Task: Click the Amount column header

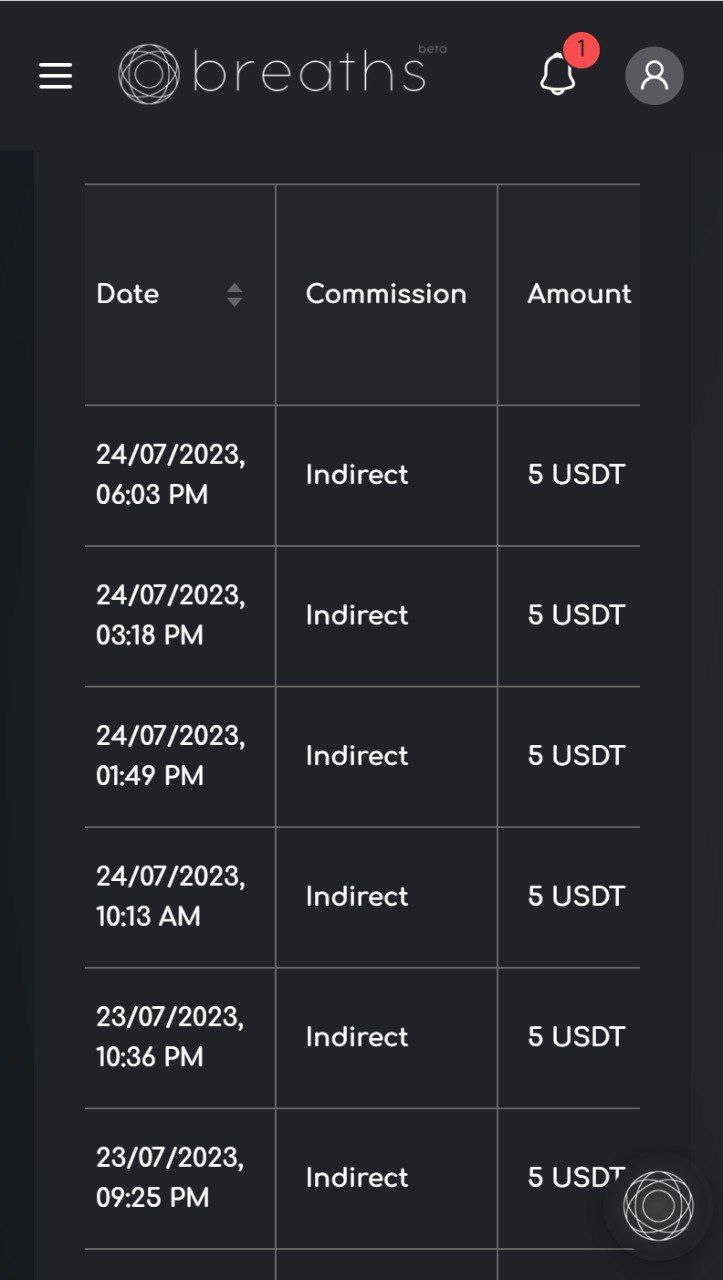Action: point(579,294)
